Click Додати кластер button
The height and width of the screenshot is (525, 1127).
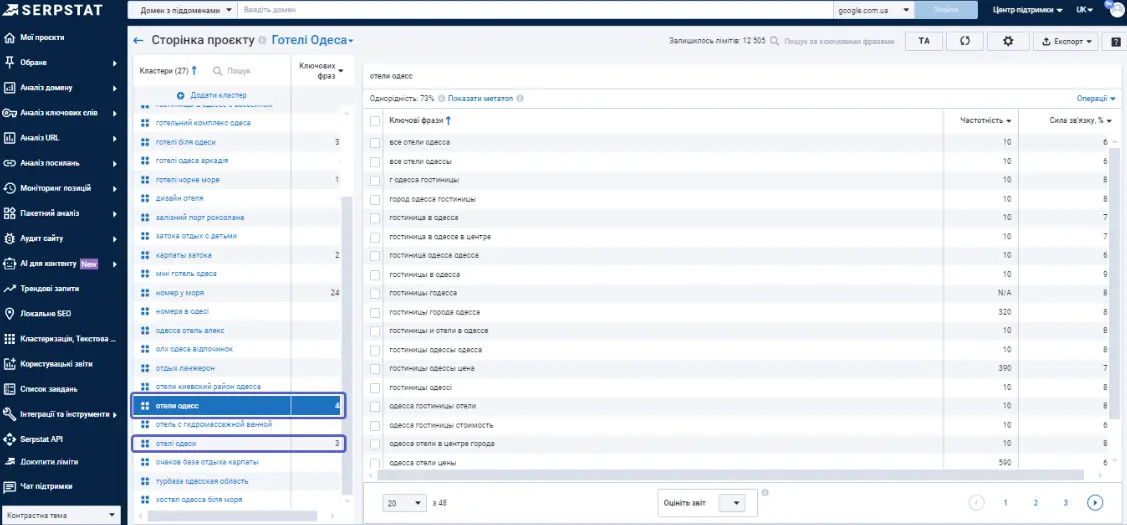coord(211,95)
